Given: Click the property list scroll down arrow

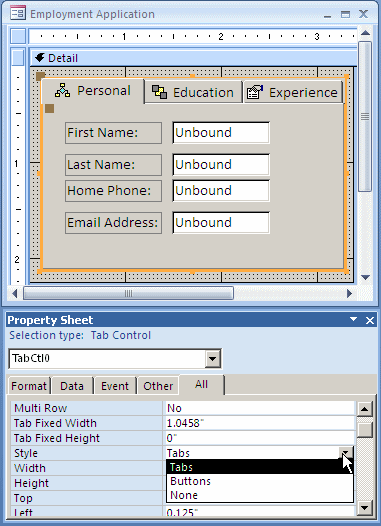Looking at the screenshot, I should [365, 508].
